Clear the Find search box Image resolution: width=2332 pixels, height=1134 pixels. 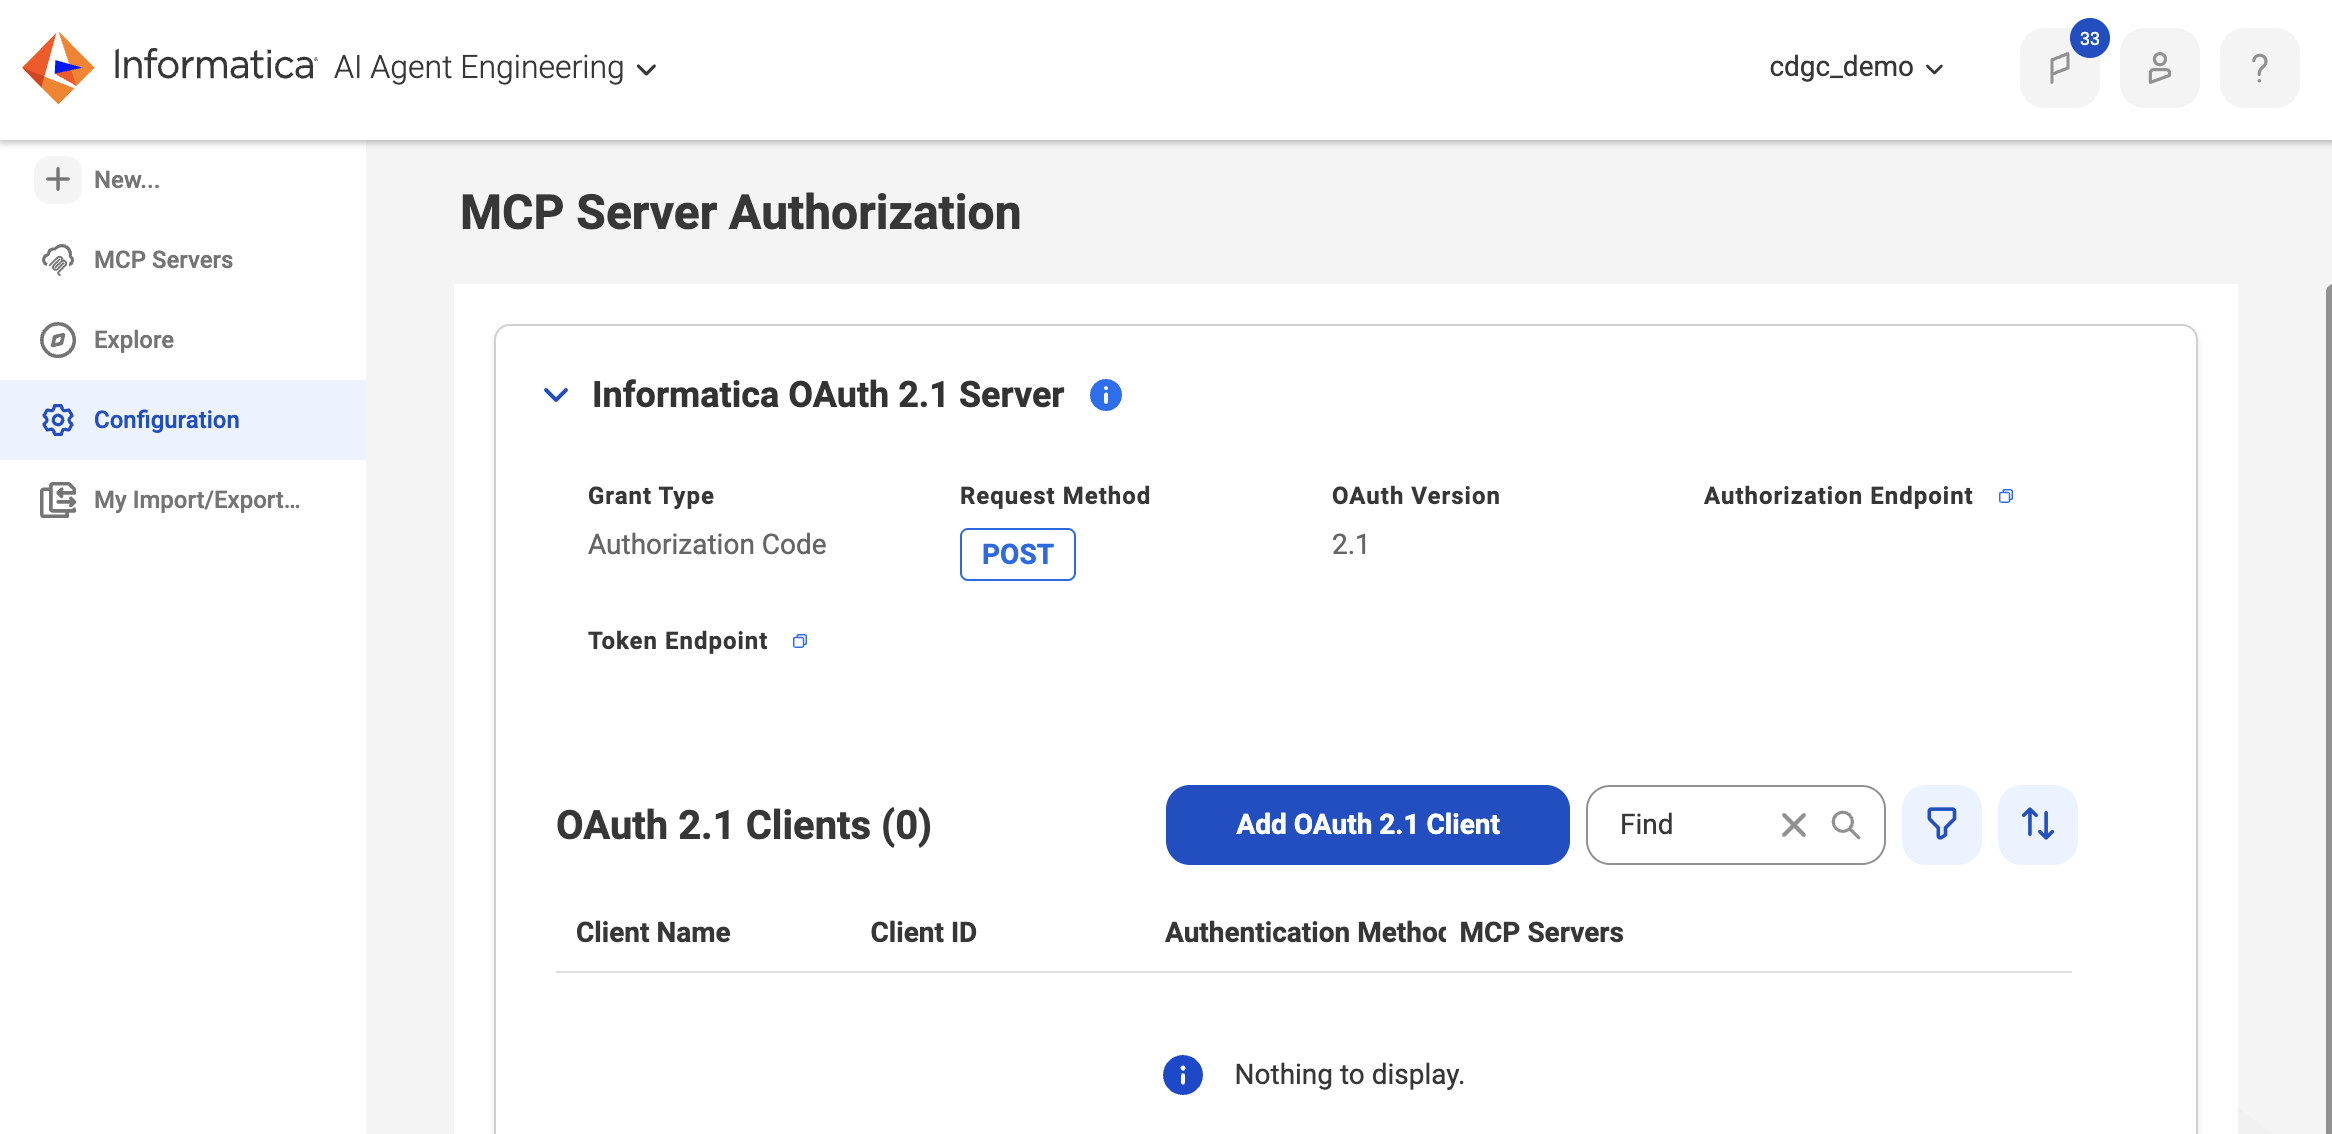[x=1793, y=825]
